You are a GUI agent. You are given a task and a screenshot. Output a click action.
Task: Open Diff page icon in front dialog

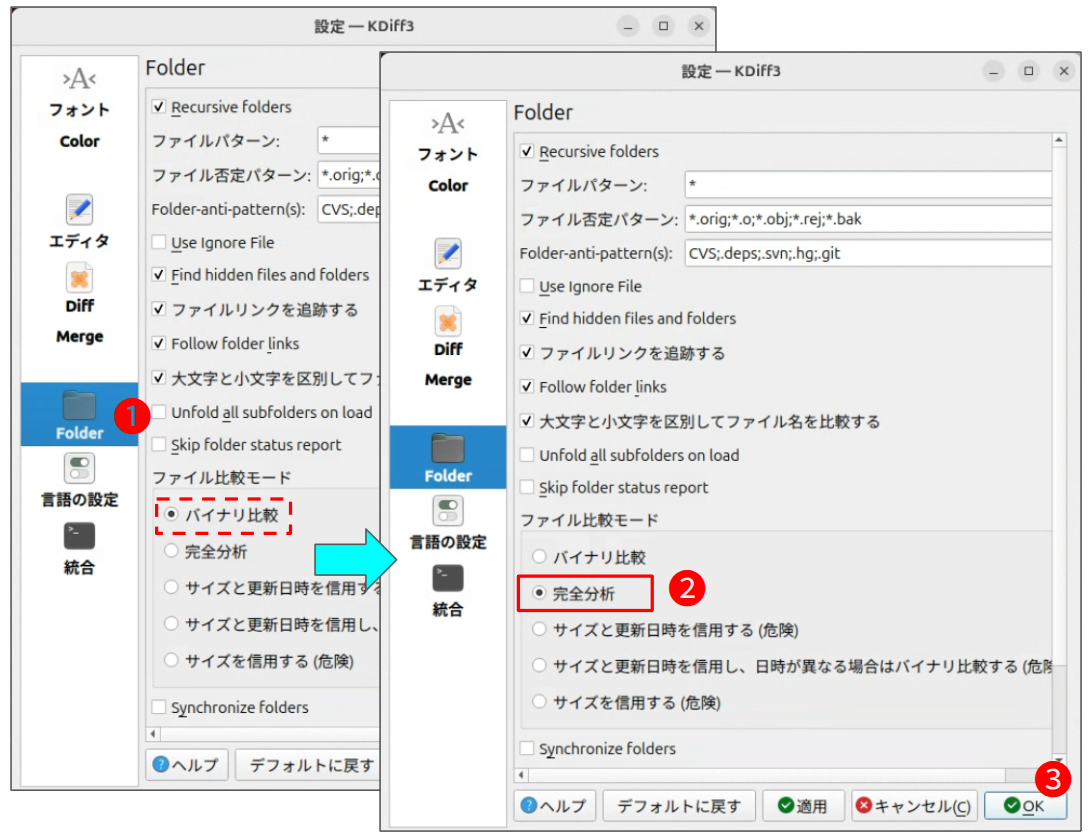tap(447, 322)
